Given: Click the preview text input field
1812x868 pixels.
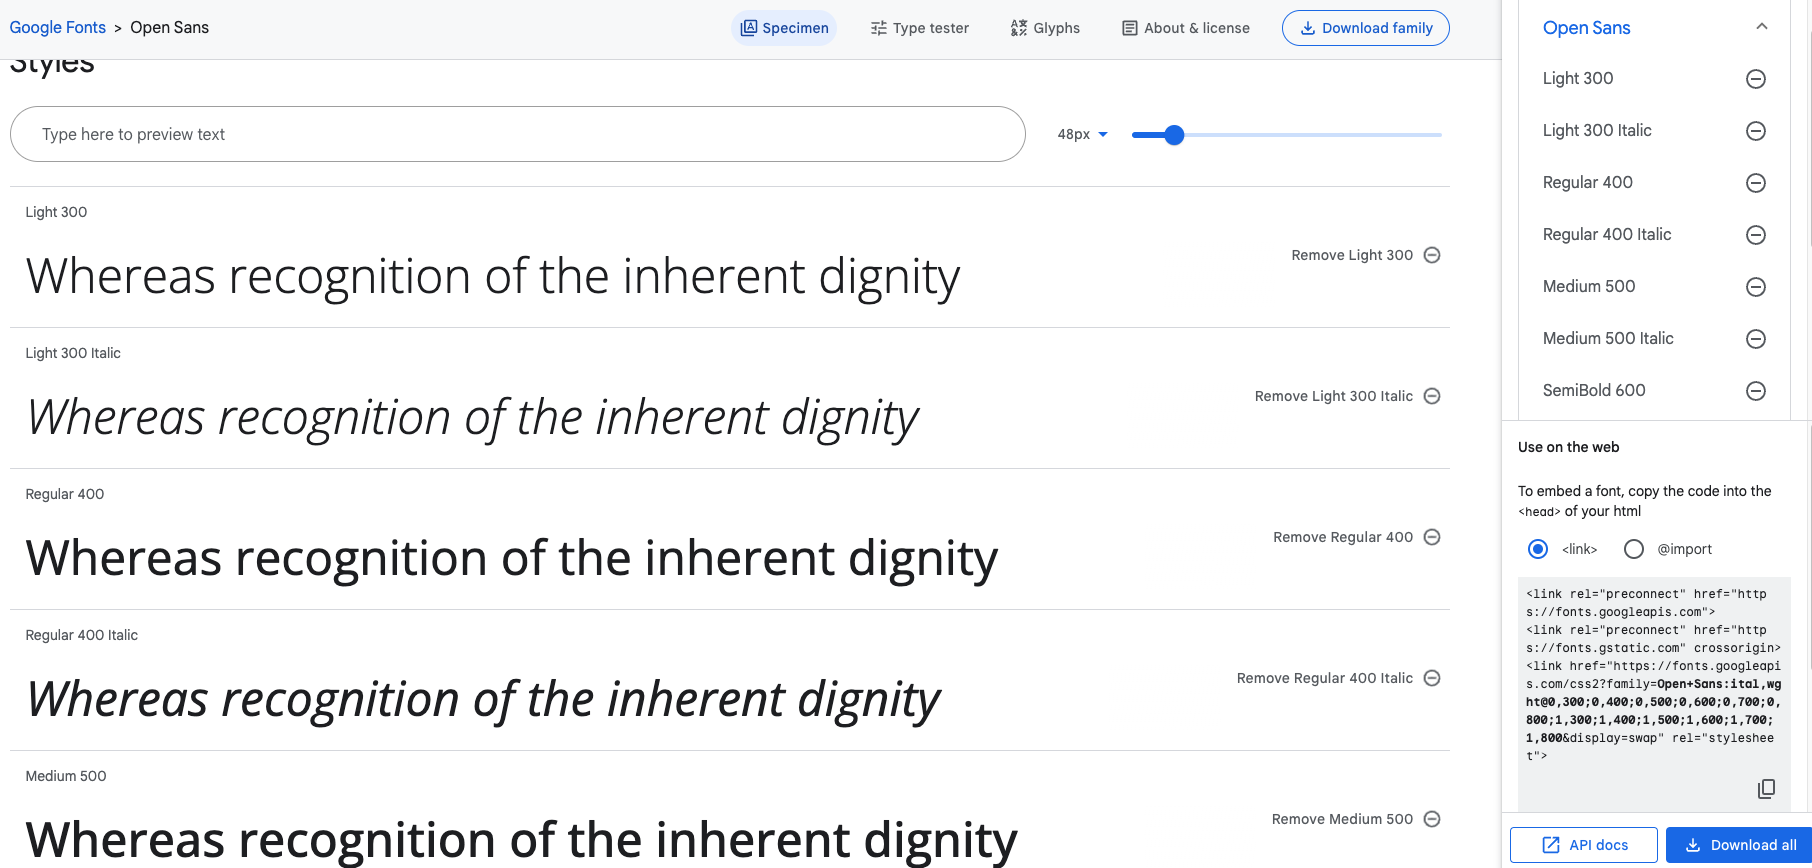Looking at the screenshot, I should tap(518, 134).
